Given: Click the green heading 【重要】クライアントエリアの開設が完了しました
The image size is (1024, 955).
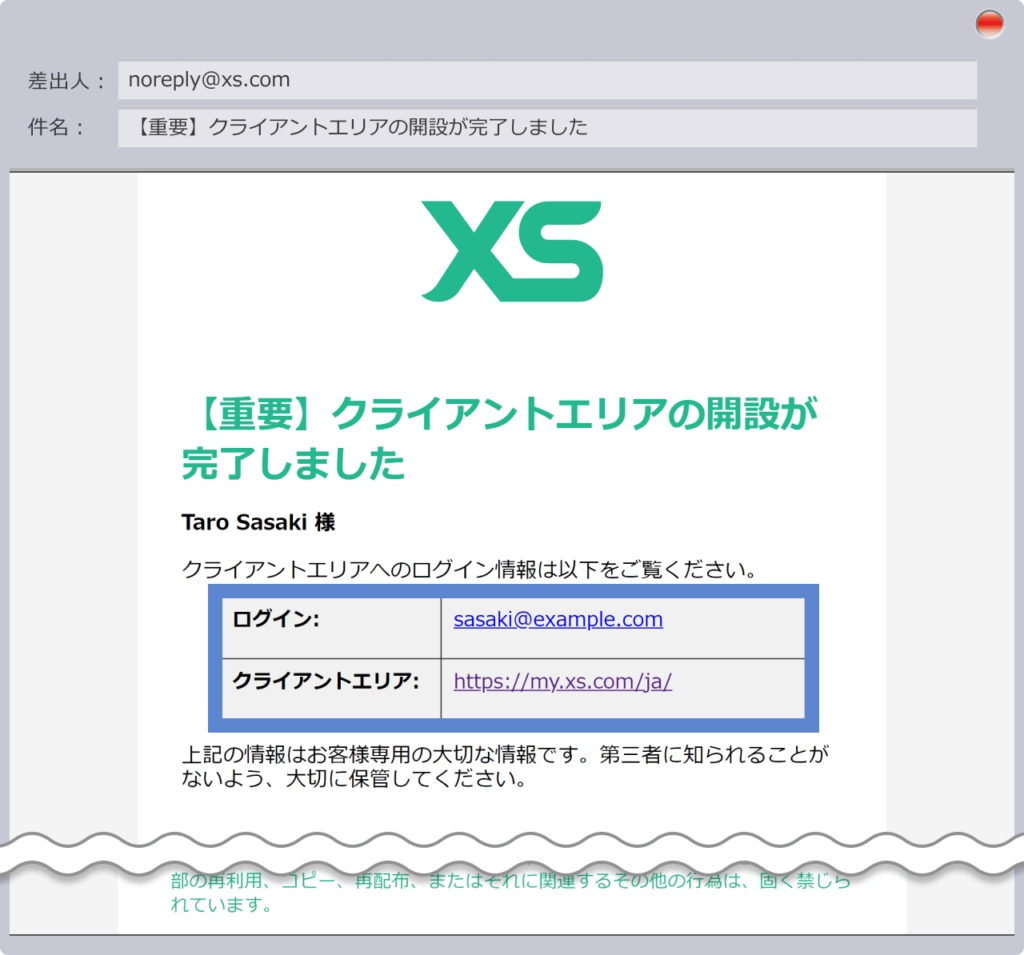Looking at the screenshot, I should coord(500,439).
